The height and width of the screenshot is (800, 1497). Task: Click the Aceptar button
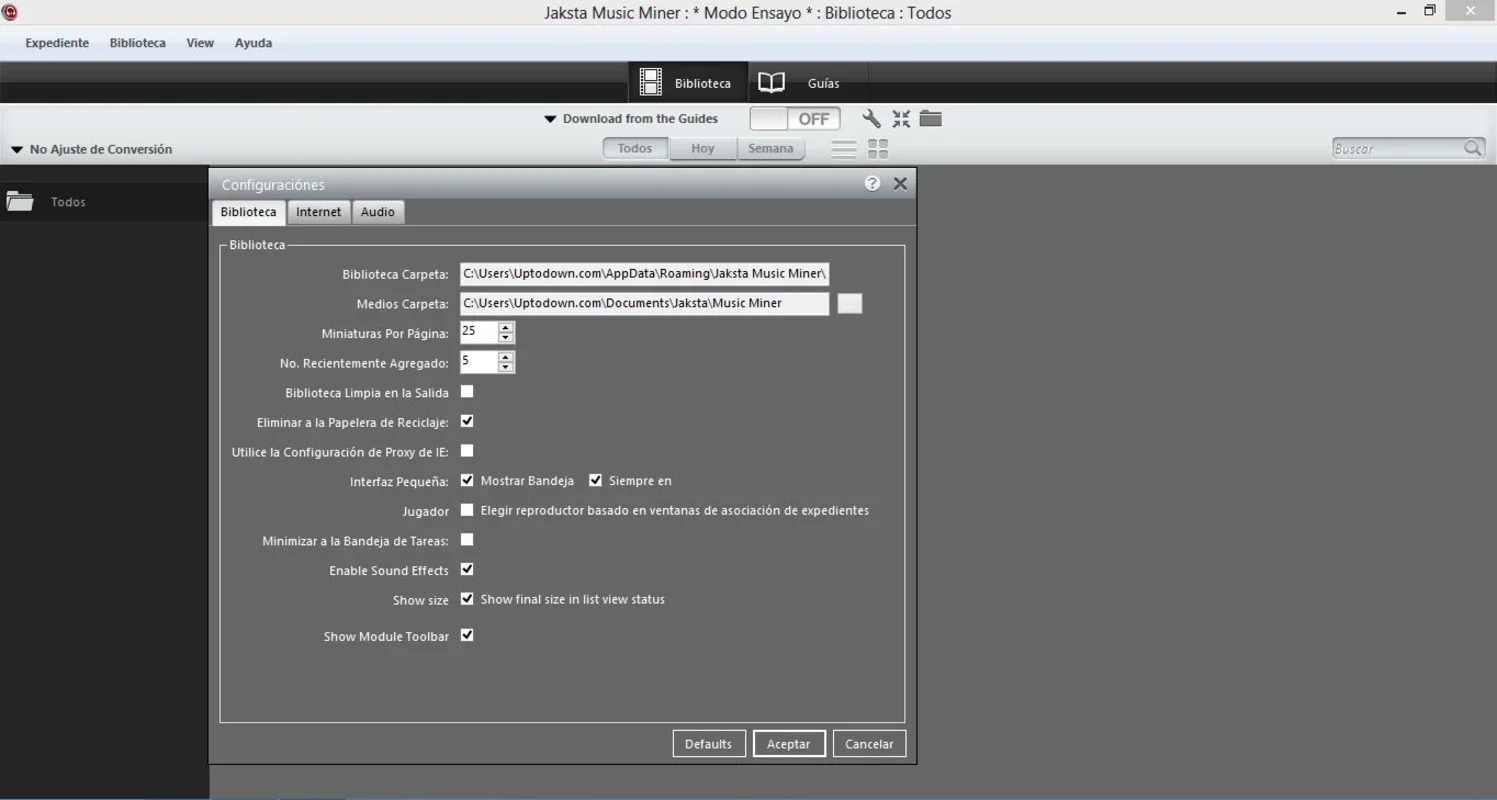[x=789, y=744]
